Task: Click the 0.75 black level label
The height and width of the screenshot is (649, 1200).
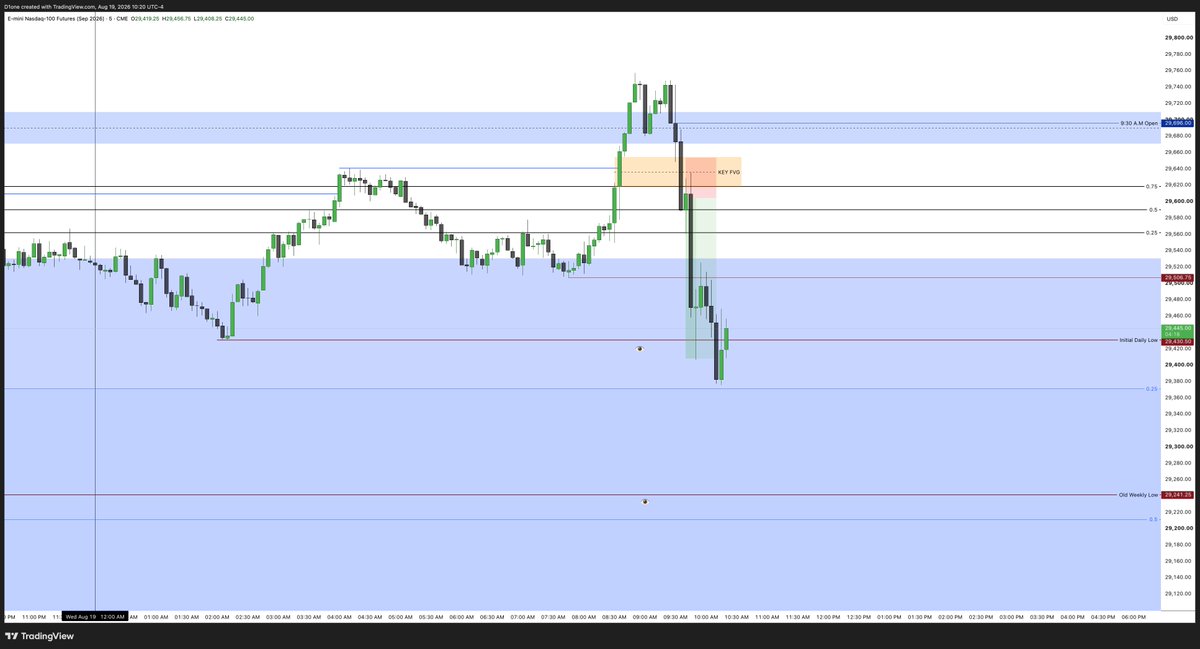Action: [x=1152, y=186]
